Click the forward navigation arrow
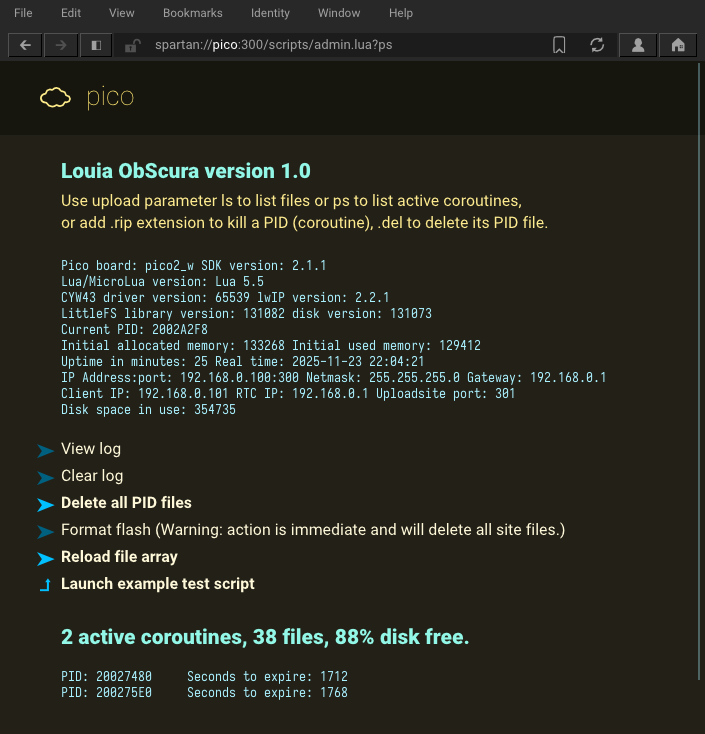 [x=61, y=45]
